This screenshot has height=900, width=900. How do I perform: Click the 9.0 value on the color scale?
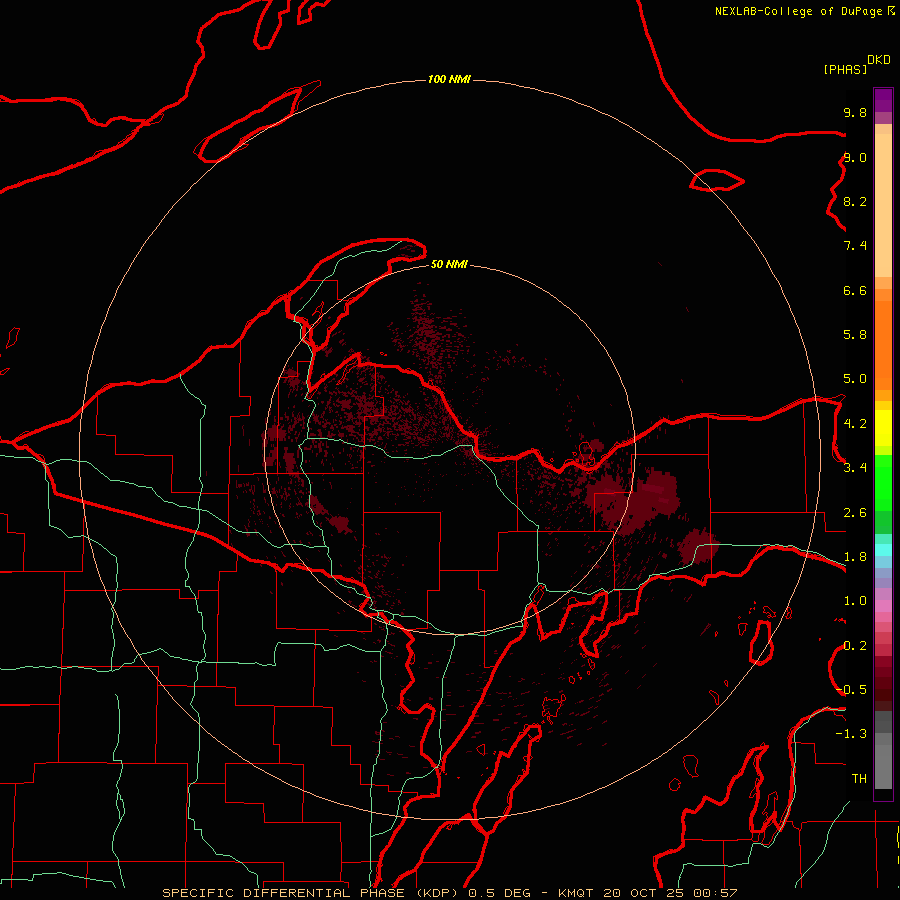point(855,157)
